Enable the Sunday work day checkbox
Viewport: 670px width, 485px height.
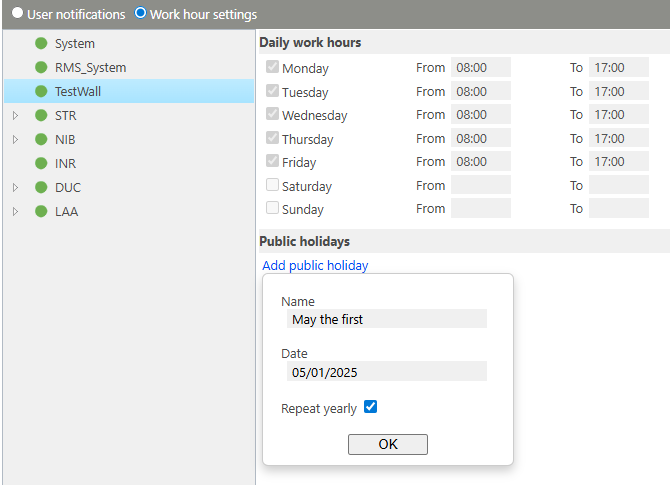tap(272, 208)
